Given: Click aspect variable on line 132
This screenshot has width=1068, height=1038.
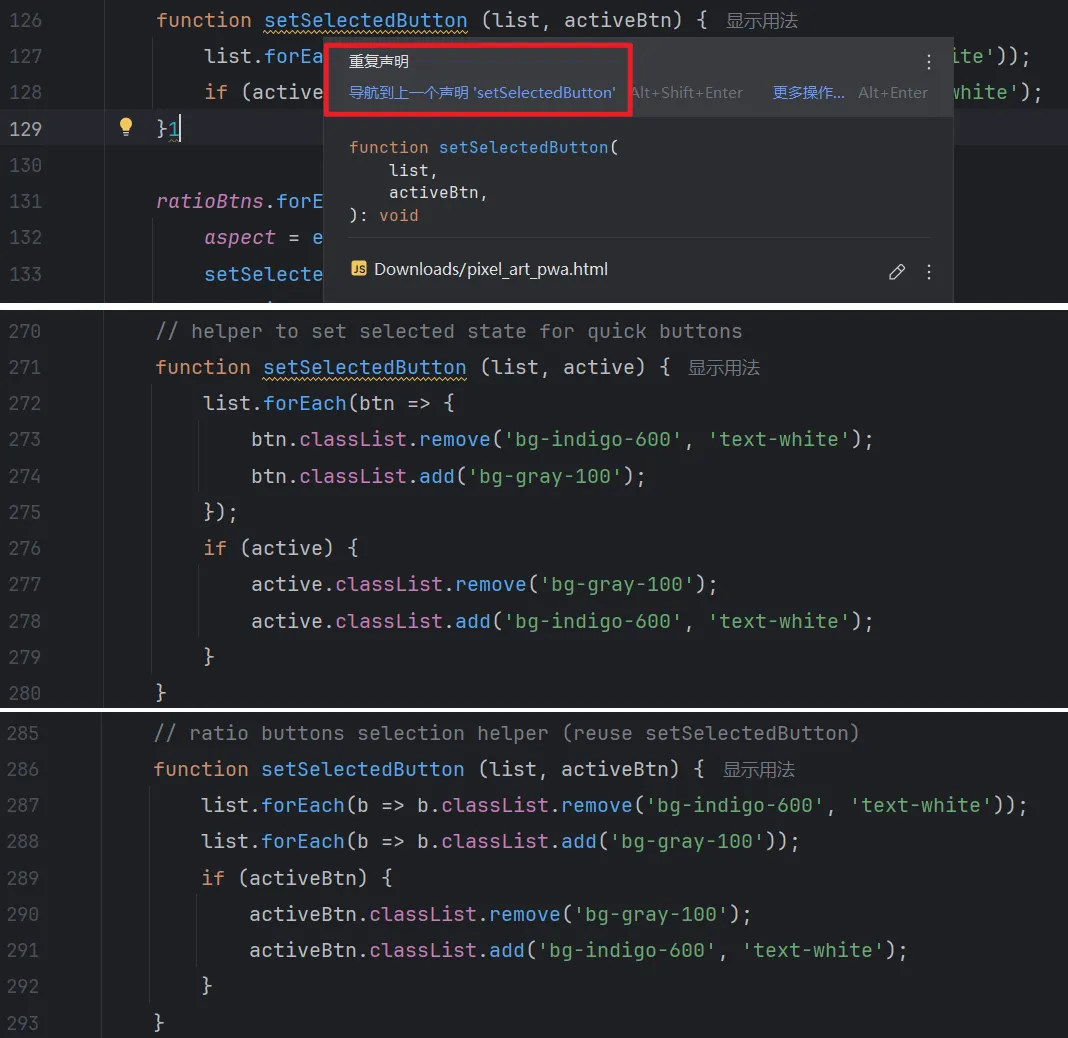Looking at the screenshot, I should (239, 237).
